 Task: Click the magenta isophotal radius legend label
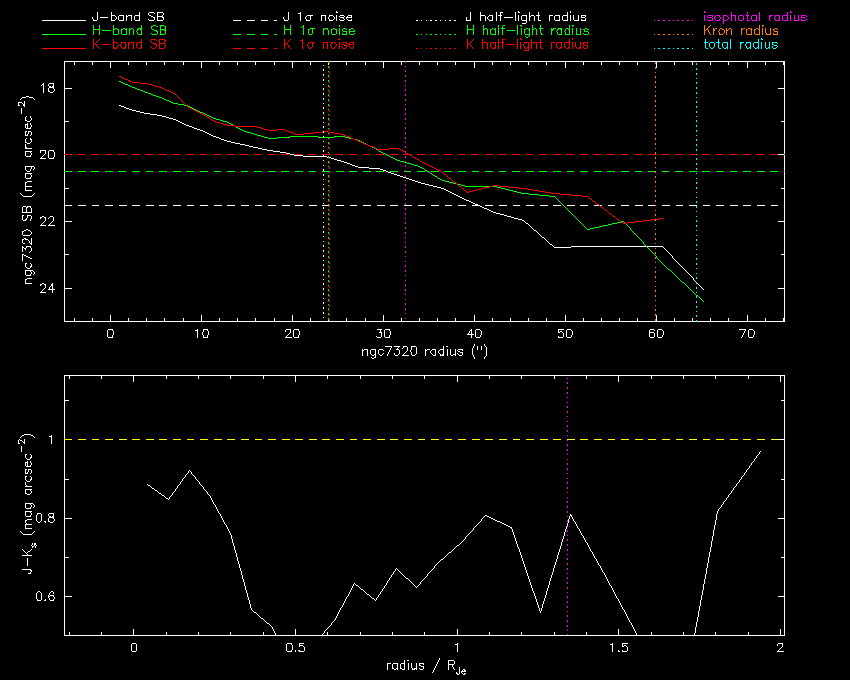pyautogui.click(x=755, y=18)
